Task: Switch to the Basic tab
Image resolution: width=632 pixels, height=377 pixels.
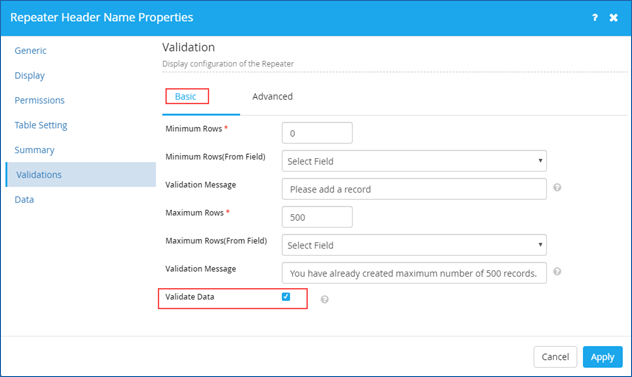Action: click(x=185, y=96)
